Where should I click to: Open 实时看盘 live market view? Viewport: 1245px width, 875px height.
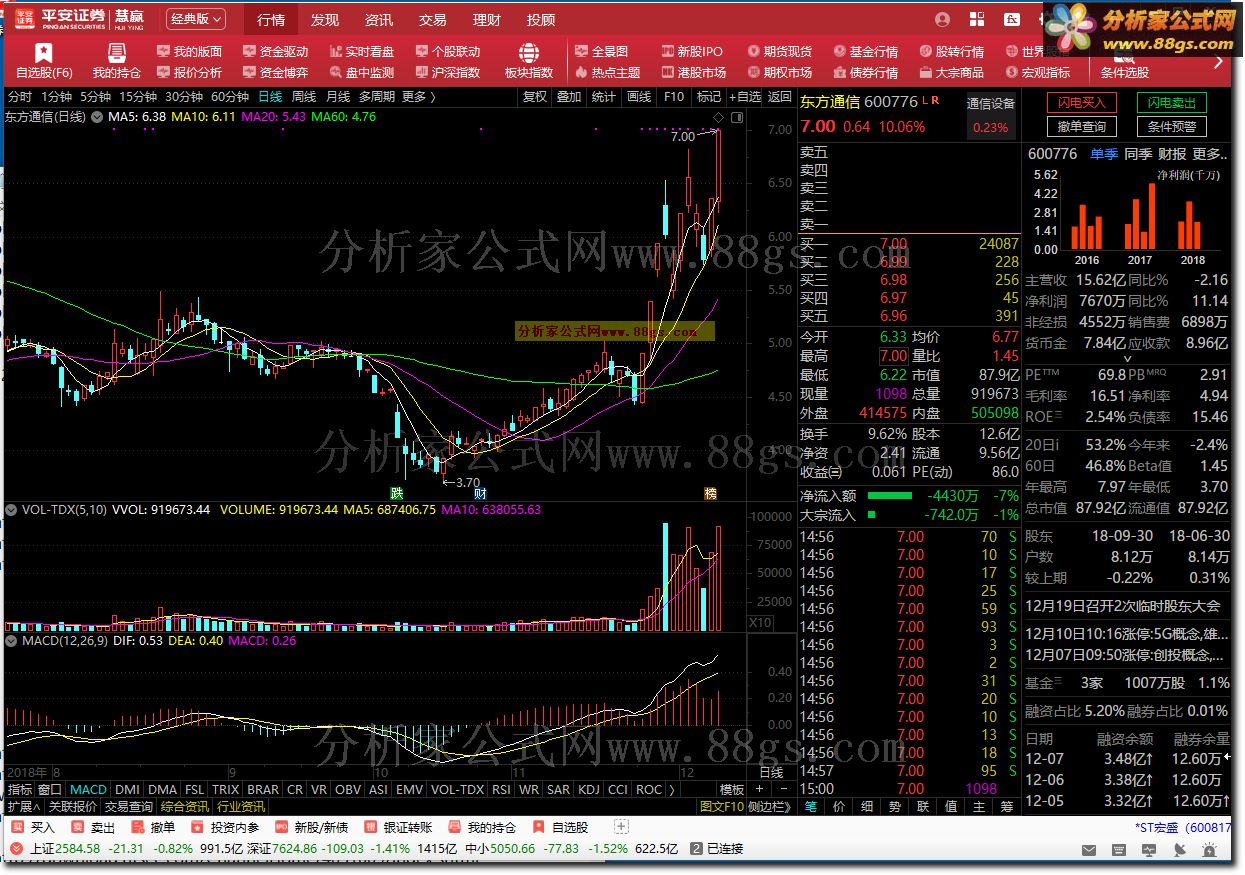coord(361,51)
